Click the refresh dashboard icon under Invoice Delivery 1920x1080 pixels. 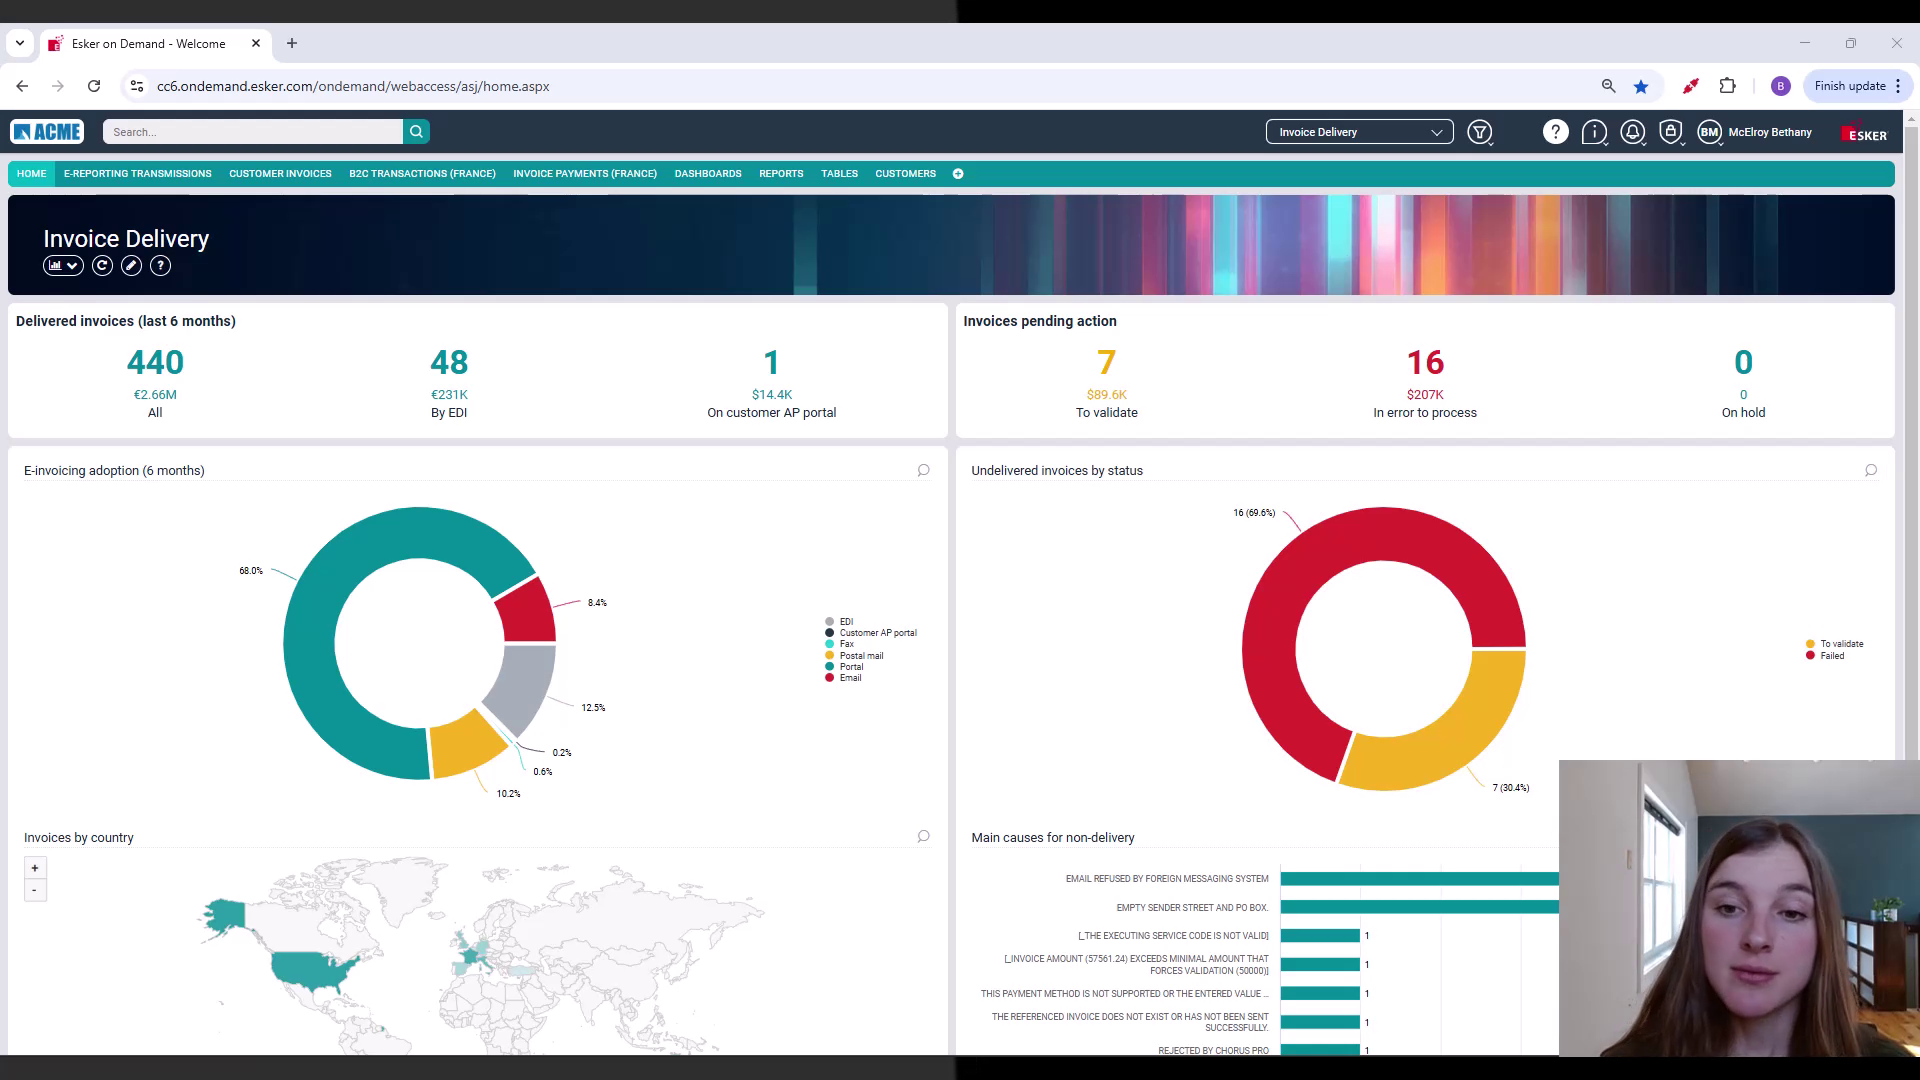tap(102, 266)
